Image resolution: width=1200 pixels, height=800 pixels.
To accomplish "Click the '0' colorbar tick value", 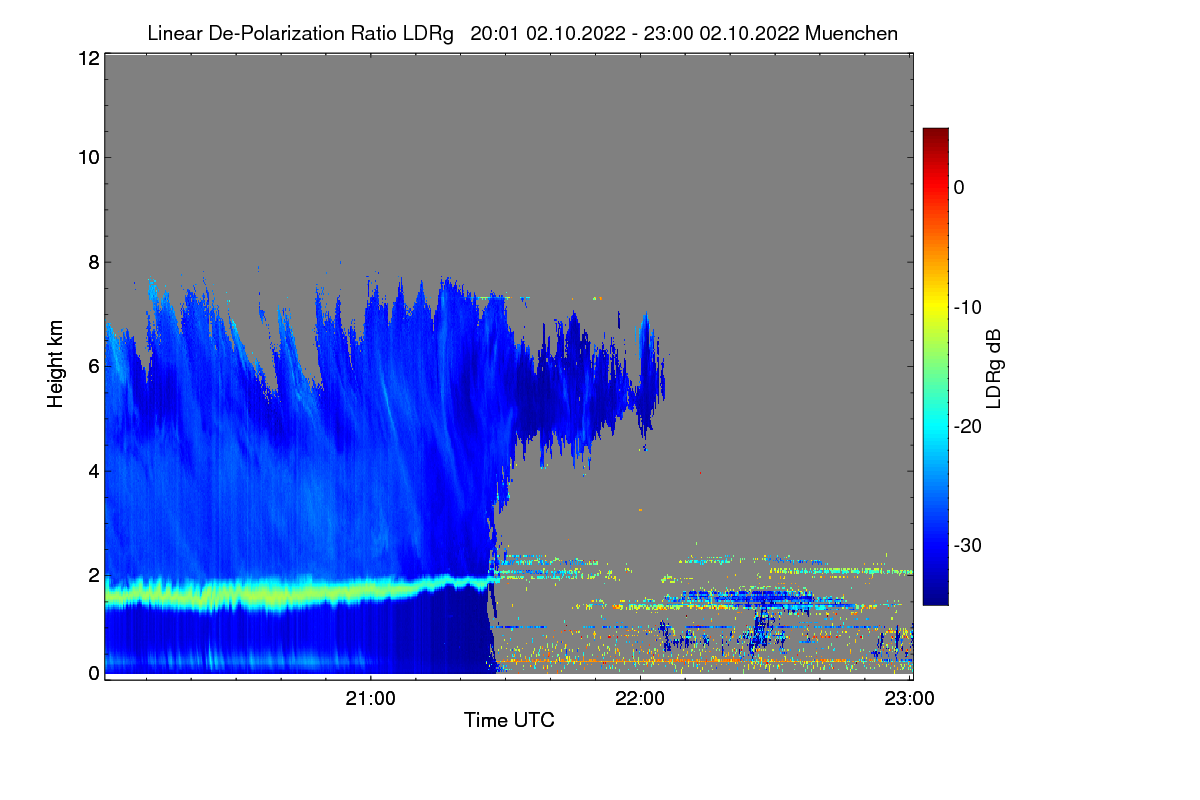I will pyautogui.click(x=959, y=187).
